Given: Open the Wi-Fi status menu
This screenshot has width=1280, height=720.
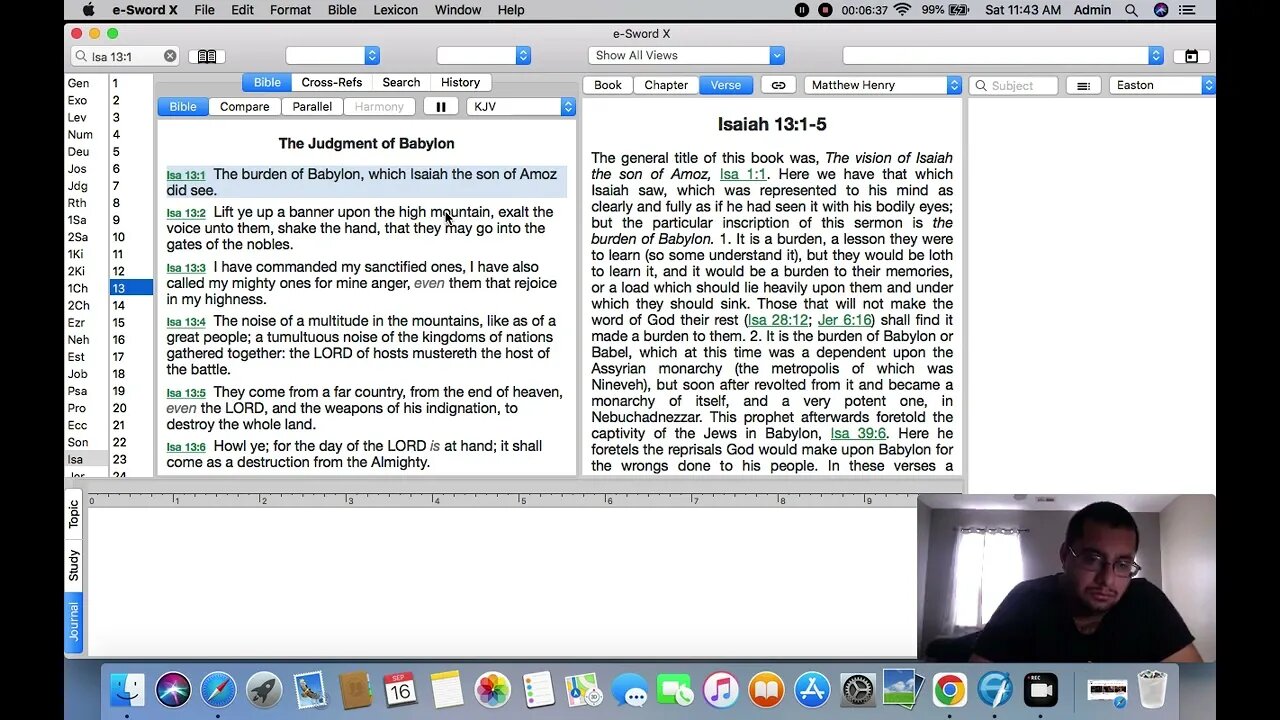Looking at the screenshot, I should coord(902,10).
